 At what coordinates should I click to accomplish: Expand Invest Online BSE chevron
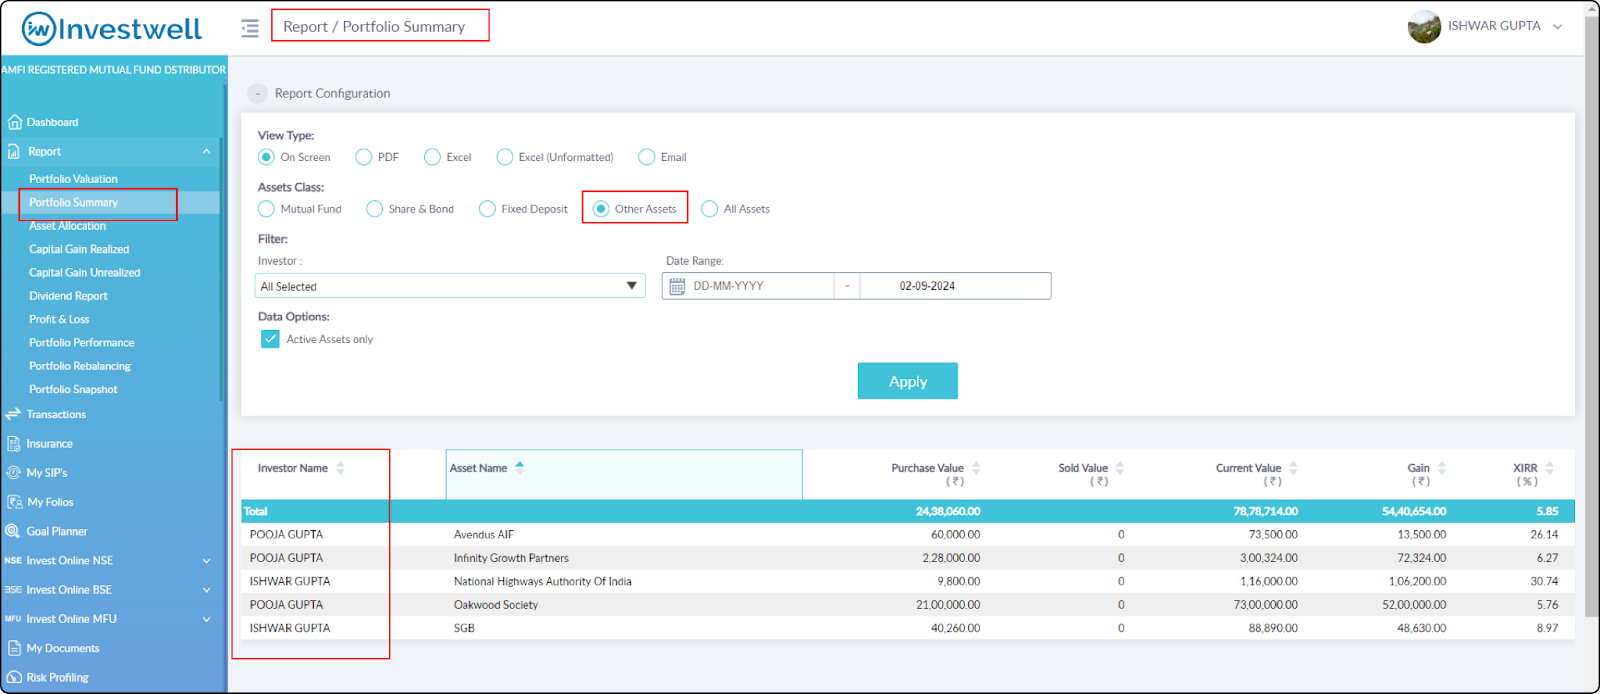[x=206, y=590]
